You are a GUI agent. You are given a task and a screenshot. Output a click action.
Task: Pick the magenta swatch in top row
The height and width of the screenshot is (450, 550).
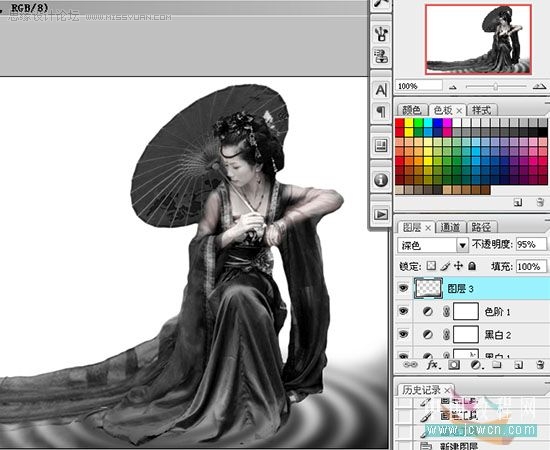pyautogui.click(x=447, y=123)
